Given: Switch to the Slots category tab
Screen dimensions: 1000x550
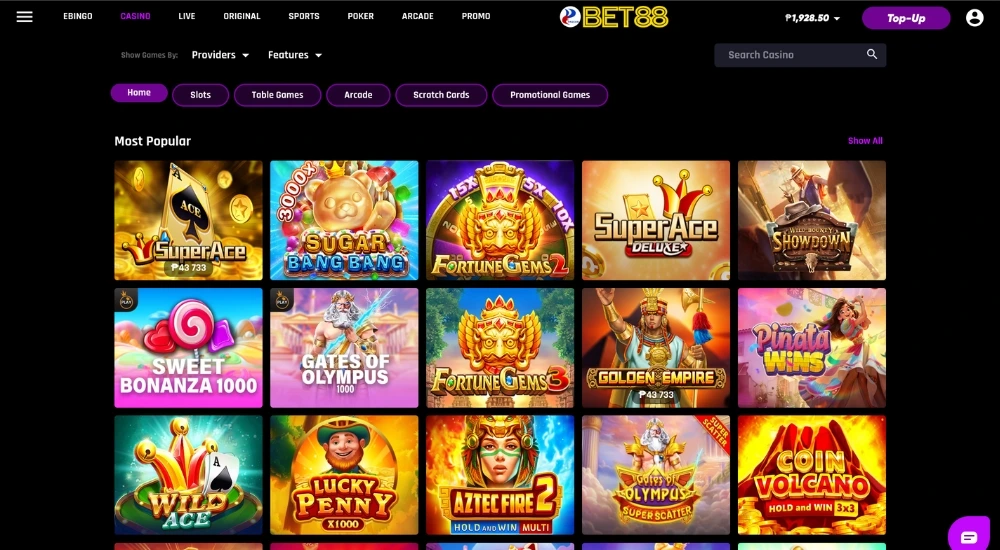Looking at the screenshot, I should (200, 94).
